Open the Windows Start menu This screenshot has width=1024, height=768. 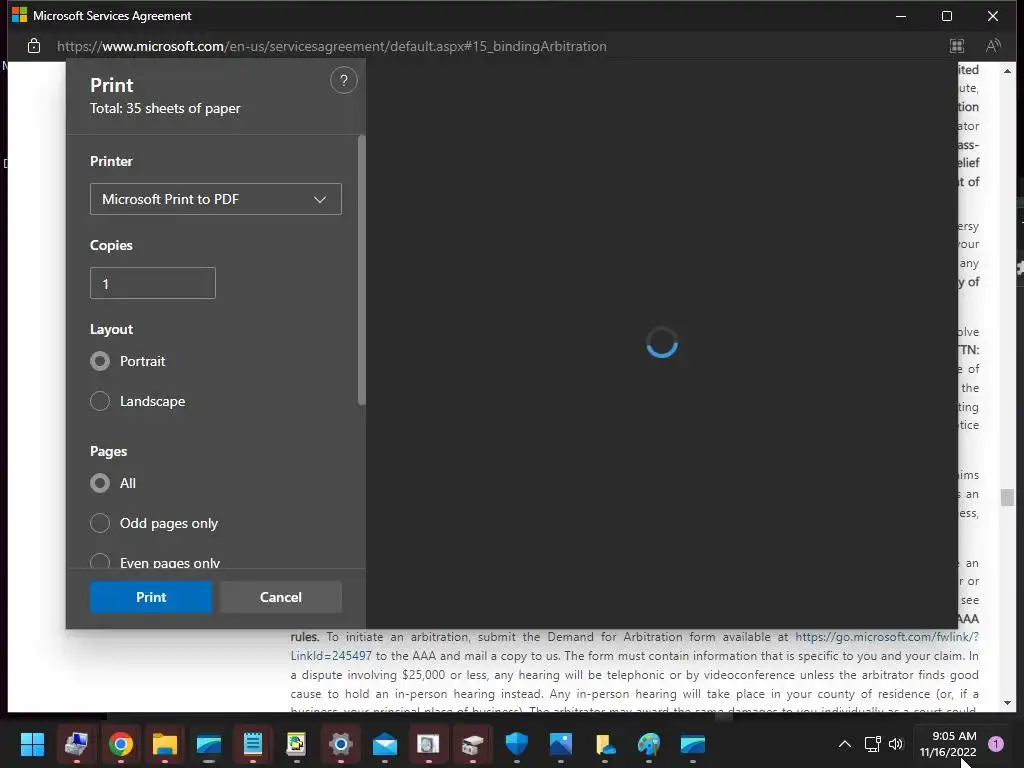click(x=32, y=744)
